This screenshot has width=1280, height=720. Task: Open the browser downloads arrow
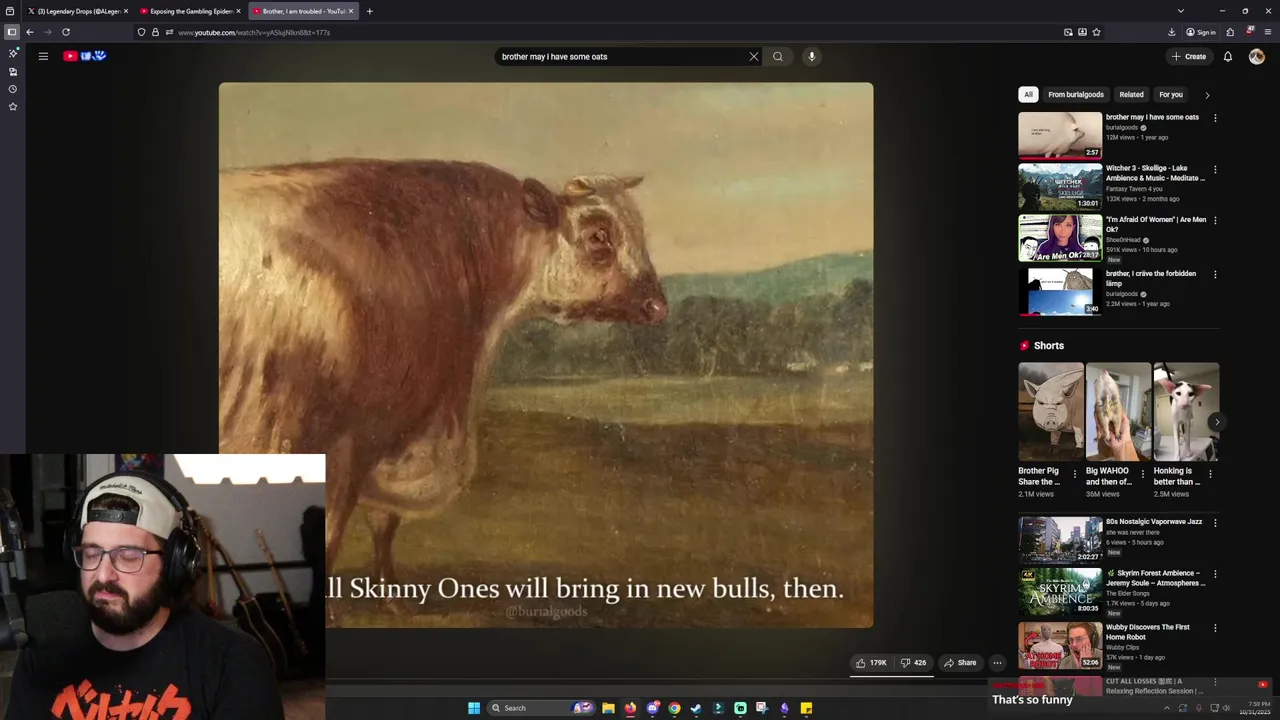[1171, 32]
